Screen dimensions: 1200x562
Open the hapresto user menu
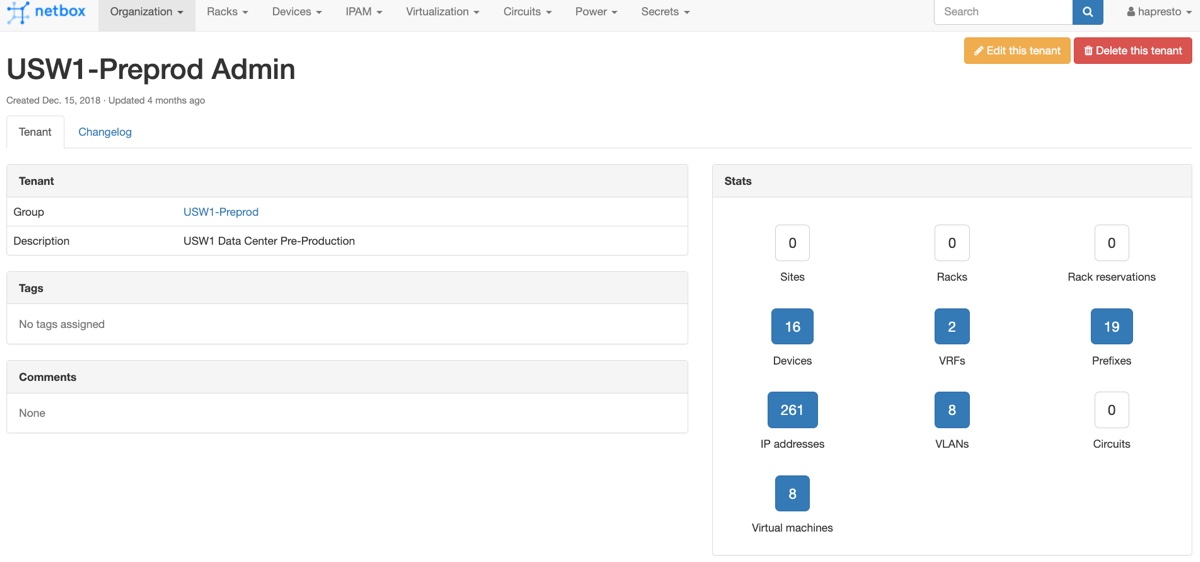(1158, 12)
